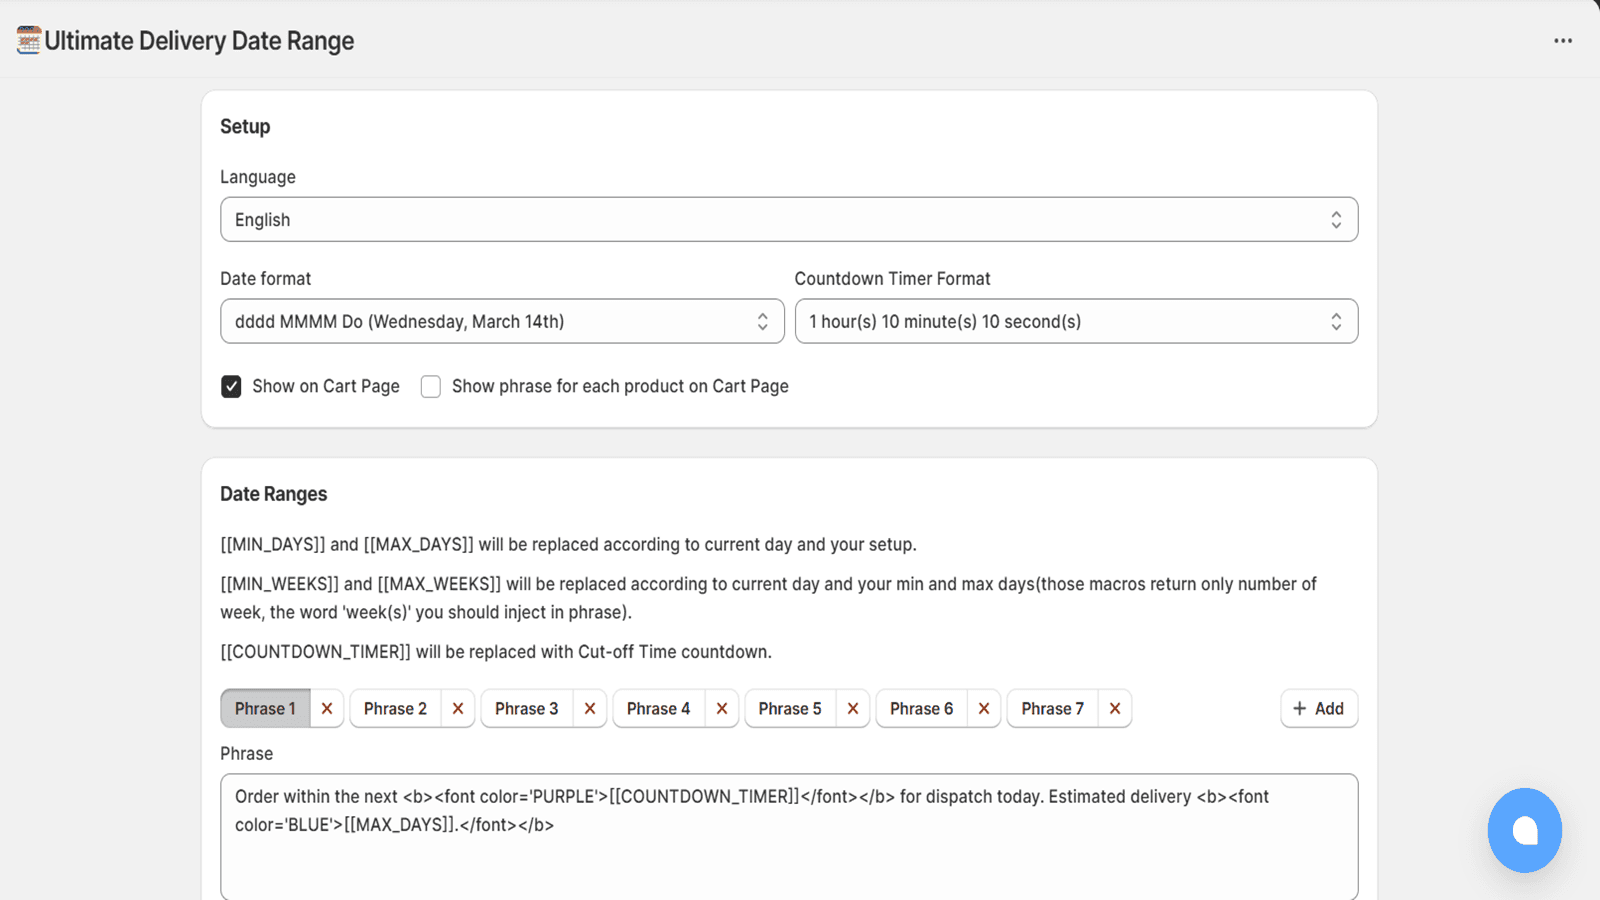Open the Phrase 7 tab

1052,708
